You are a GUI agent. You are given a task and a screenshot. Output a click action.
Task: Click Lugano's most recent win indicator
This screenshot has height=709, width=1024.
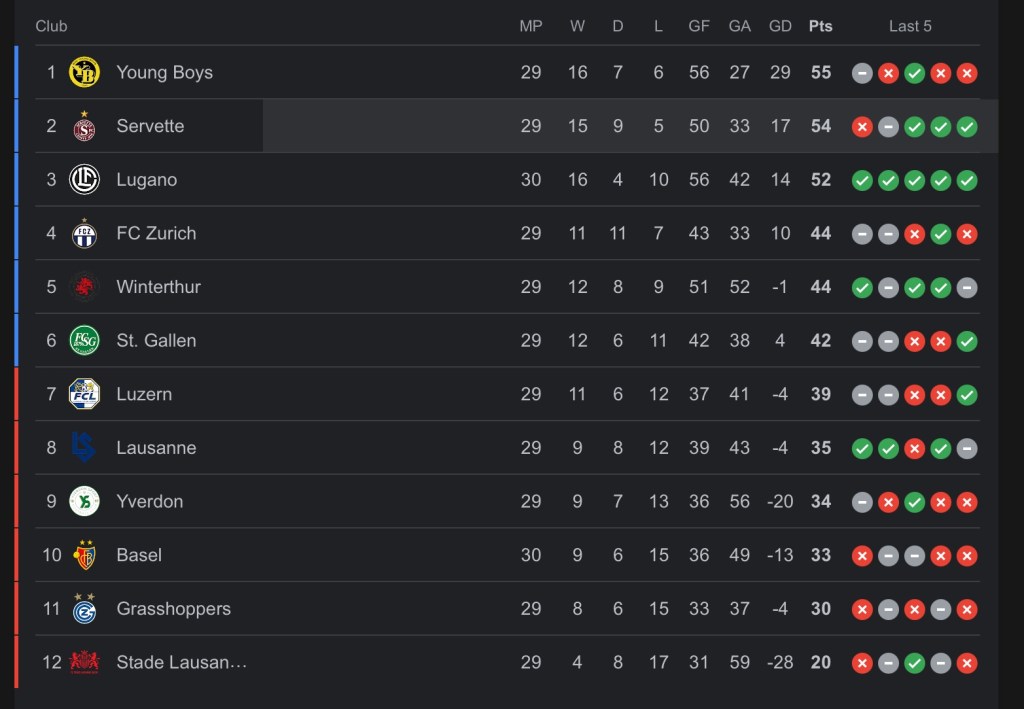(966, 180)
